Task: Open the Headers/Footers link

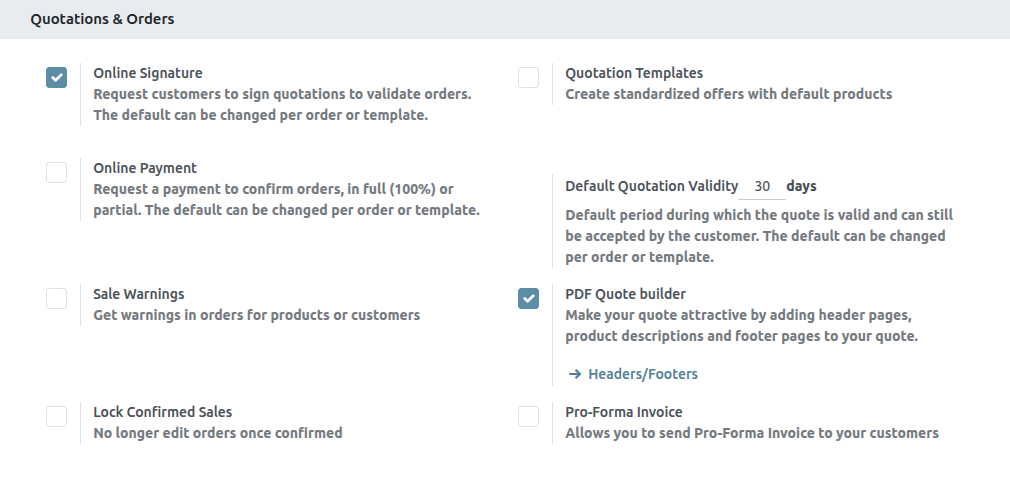Action: point(643,374)
